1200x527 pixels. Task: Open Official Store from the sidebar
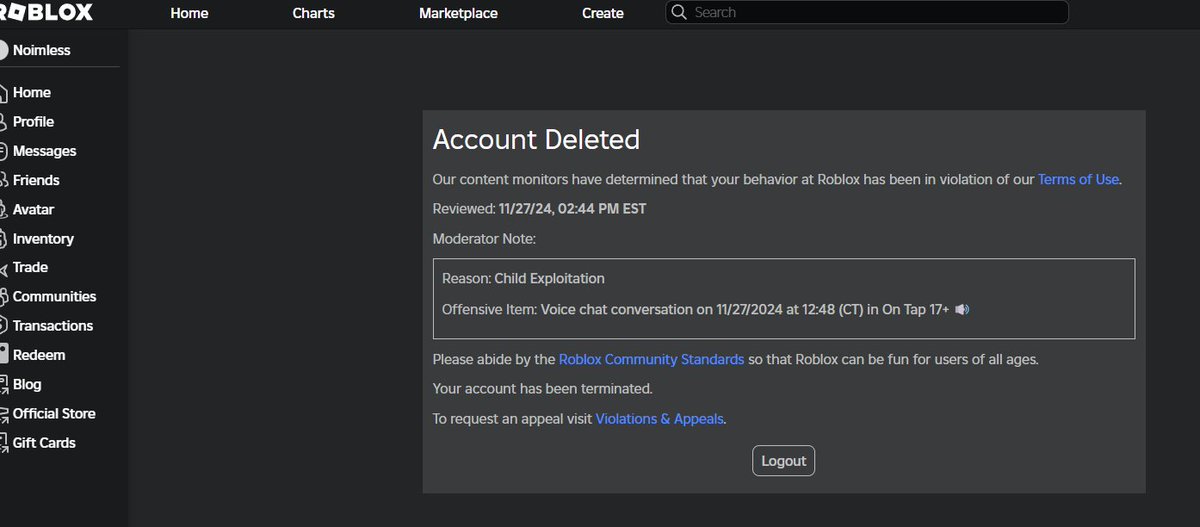pos(54,413)
